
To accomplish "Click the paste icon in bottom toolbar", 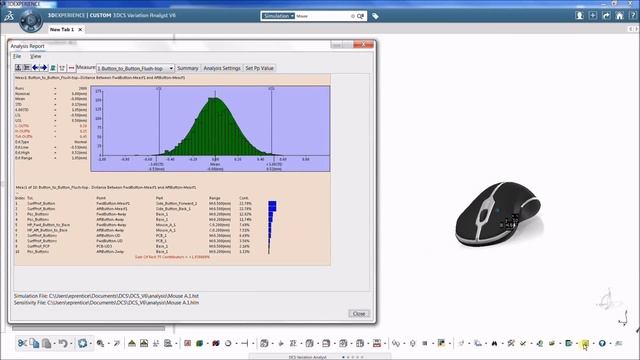I will coord(47,344).
